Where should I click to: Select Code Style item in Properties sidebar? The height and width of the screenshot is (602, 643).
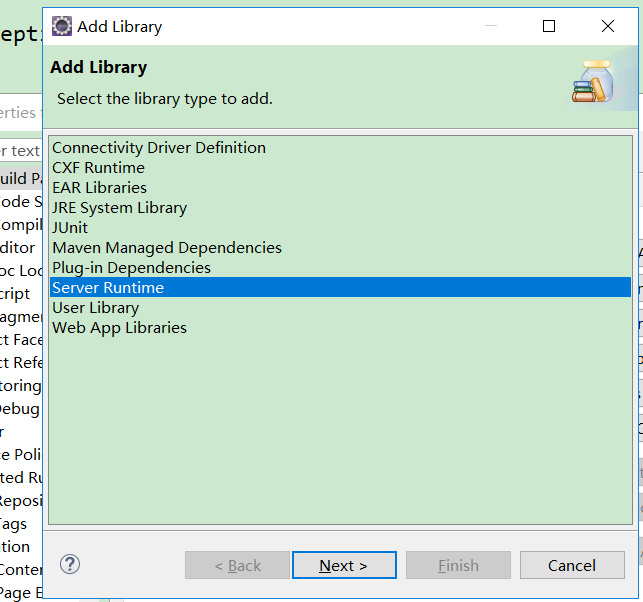[21, 201]
